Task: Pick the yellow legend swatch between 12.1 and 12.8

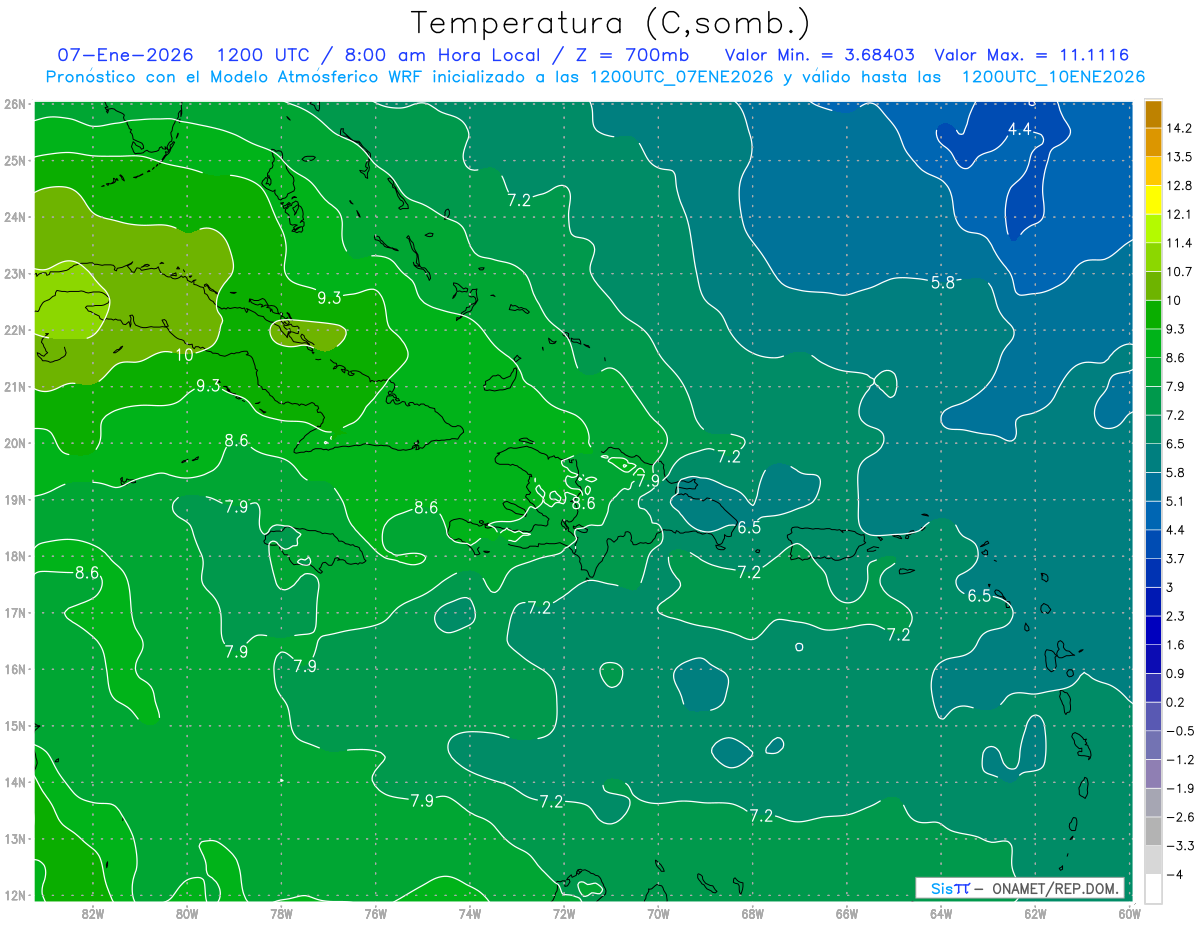Action: (1153, 200)
